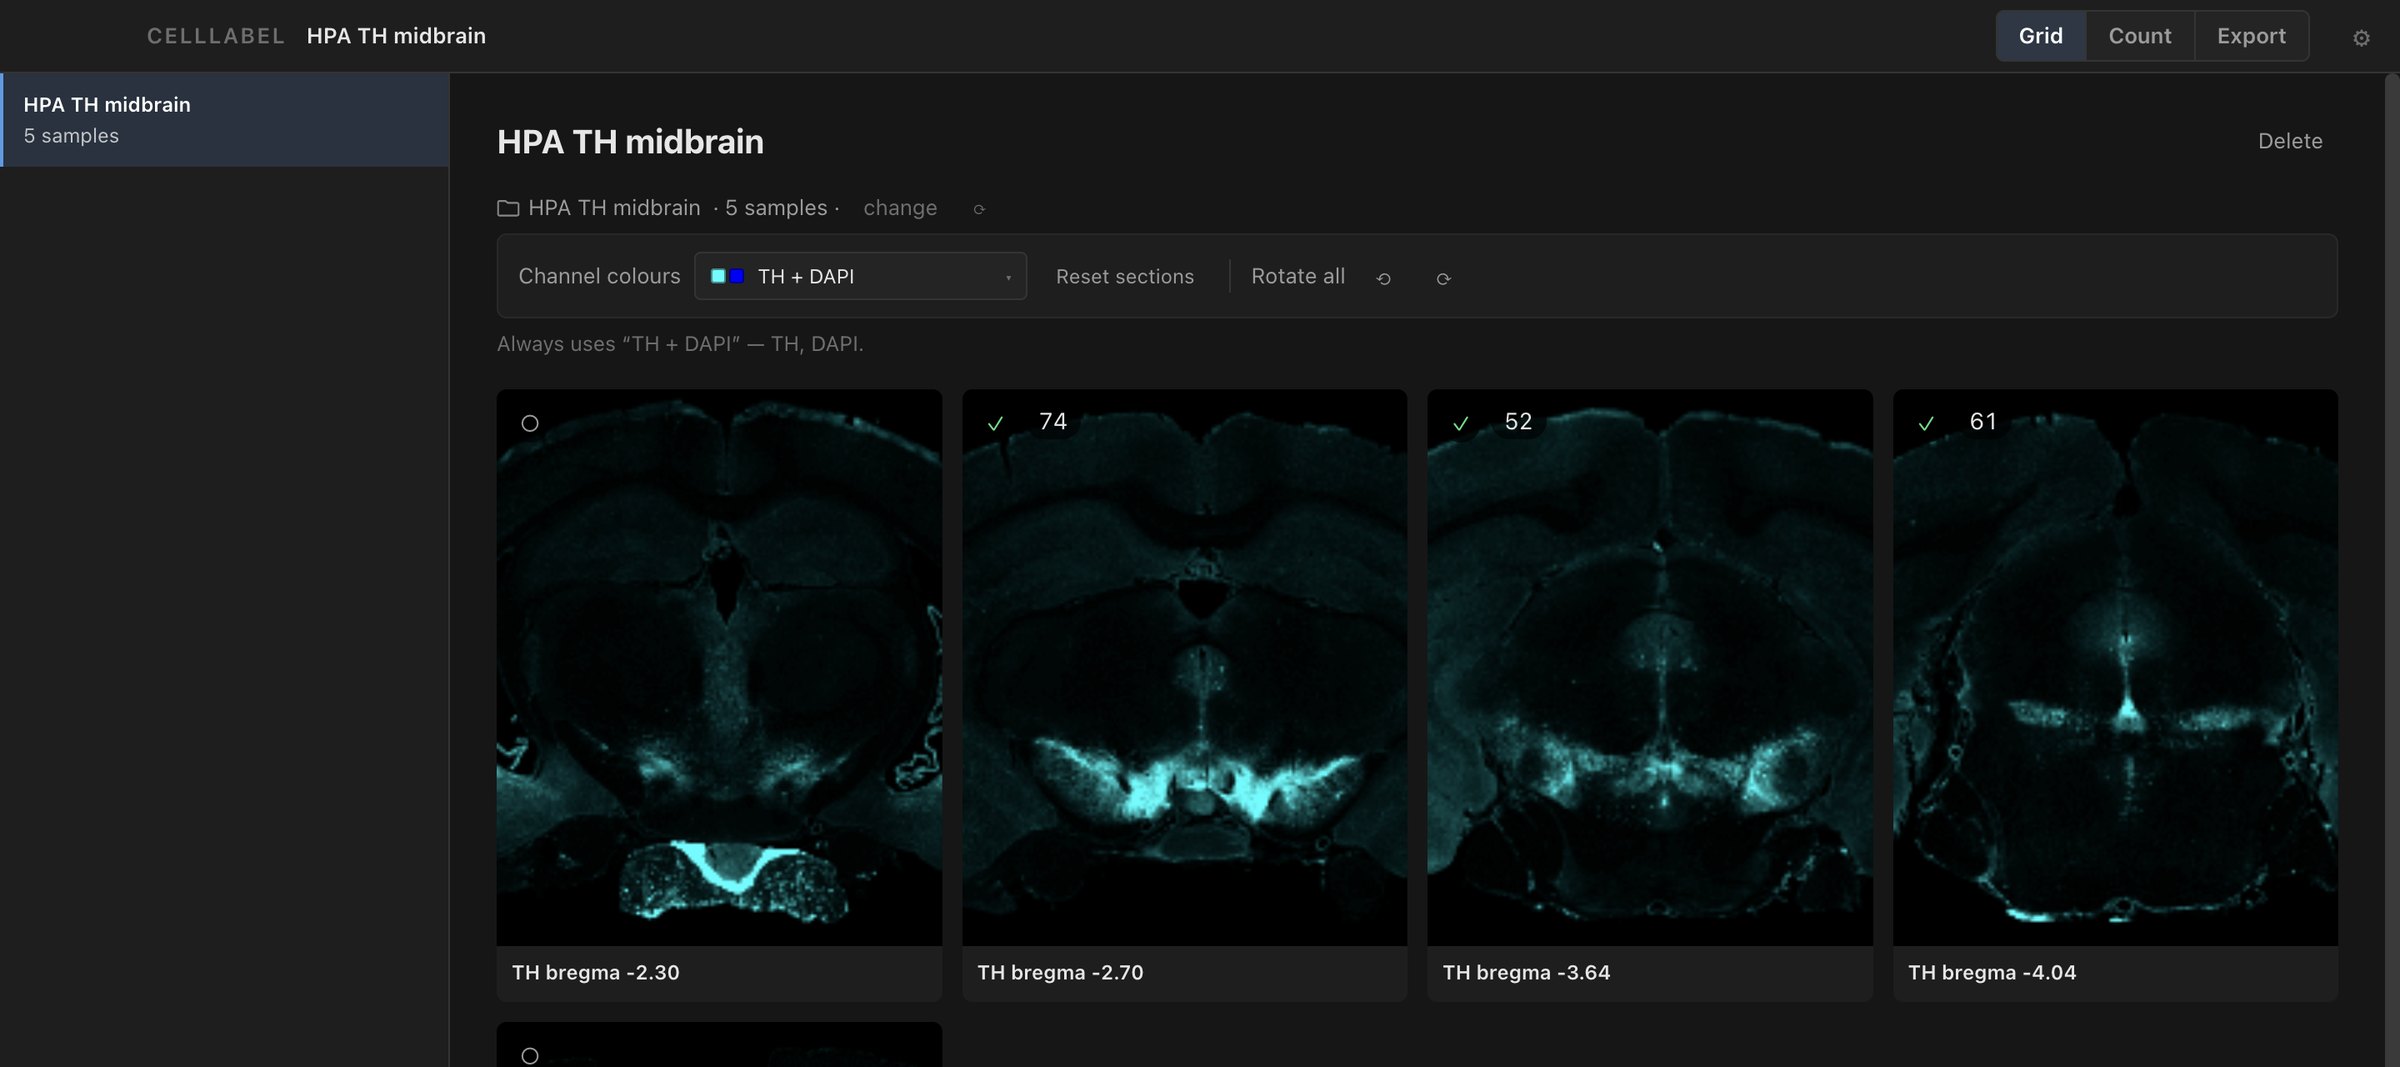Toggle the checkmark on bregma -4.04 sample

[1926, 423]
